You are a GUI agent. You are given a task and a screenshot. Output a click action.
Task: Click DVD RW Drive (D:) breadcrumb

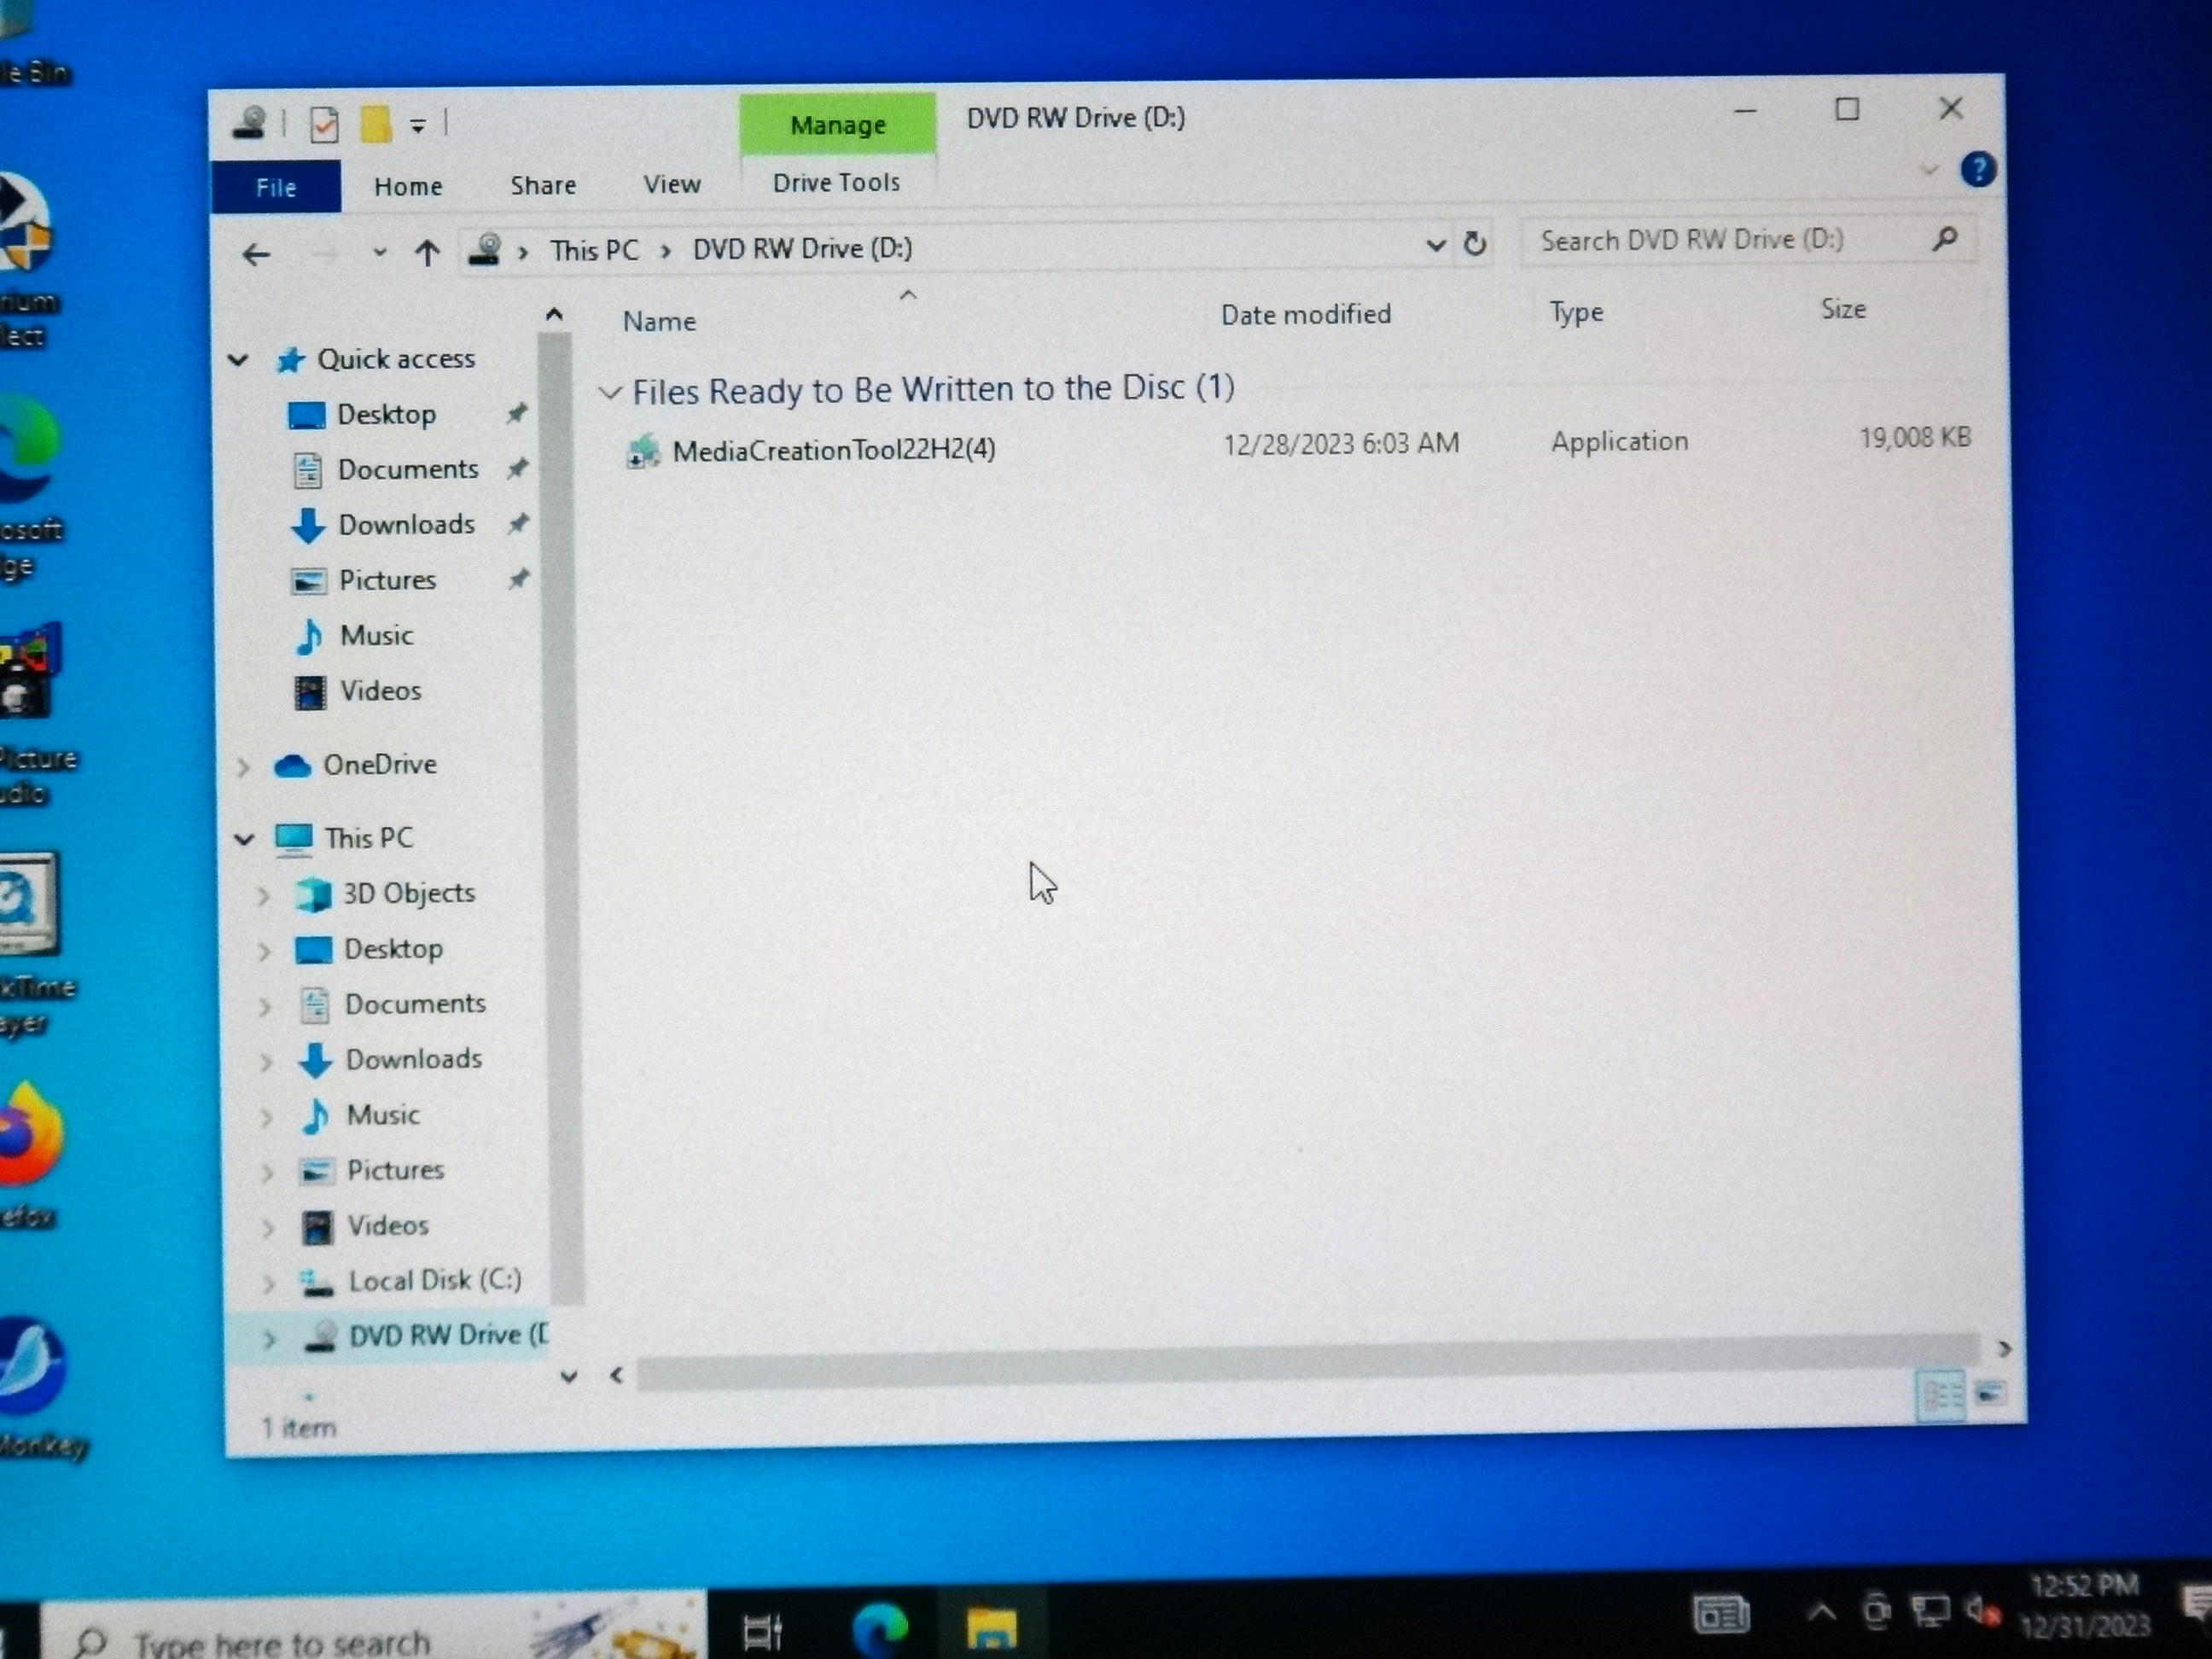[x=802, y=248]
